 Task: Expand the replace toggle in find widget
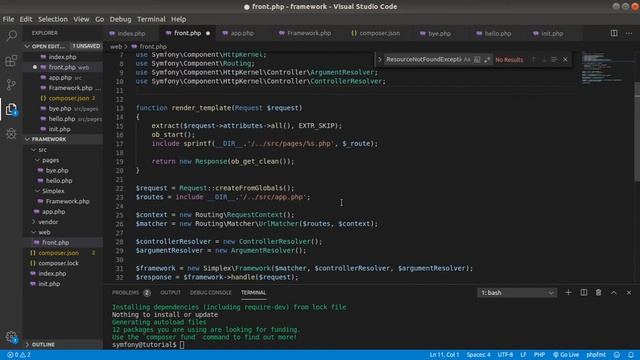click(x=380, y=60)
